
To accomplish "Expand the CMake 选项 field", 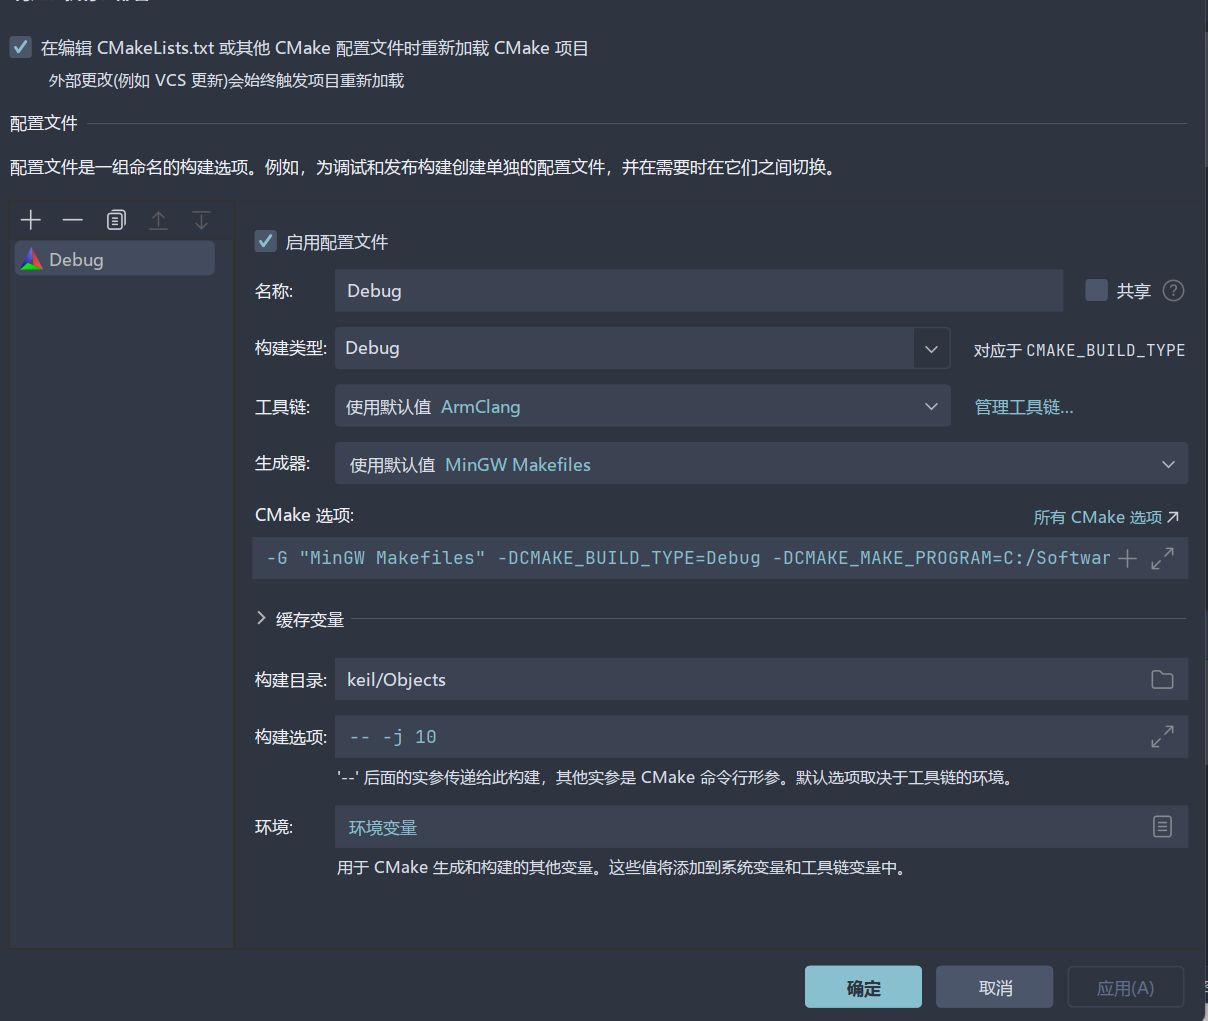I will coord(1162,559).
